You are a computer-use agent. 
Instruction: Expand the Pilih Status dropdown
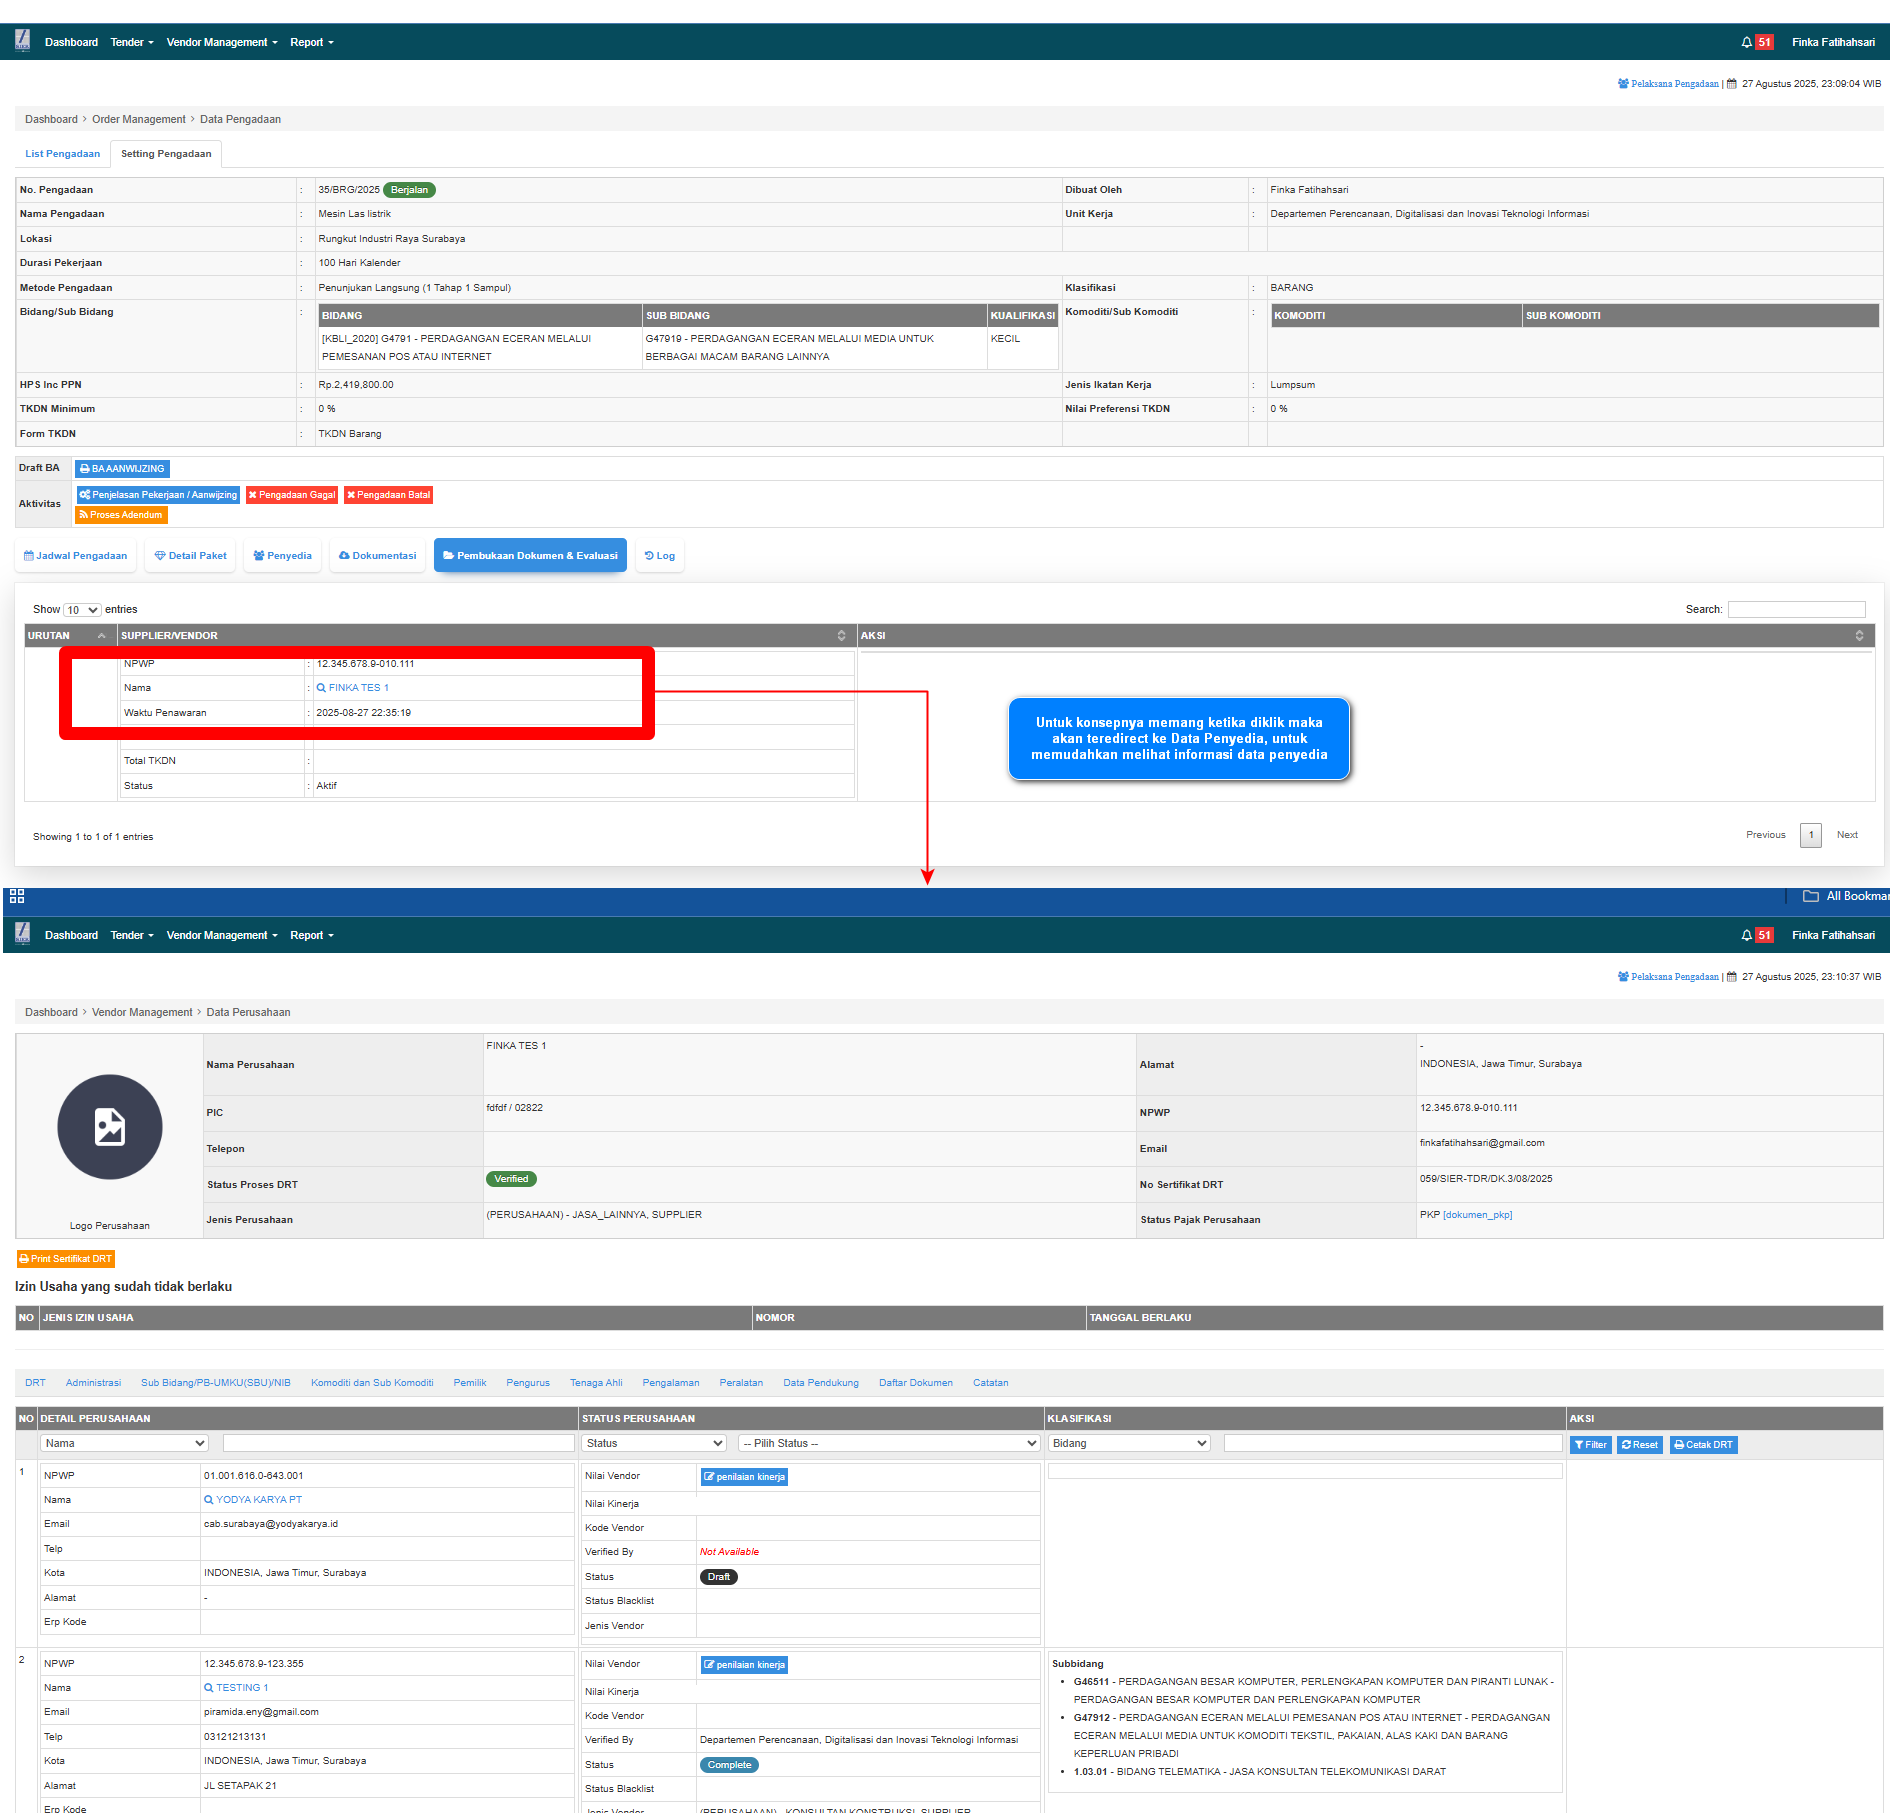click(x=889, y=1444)
